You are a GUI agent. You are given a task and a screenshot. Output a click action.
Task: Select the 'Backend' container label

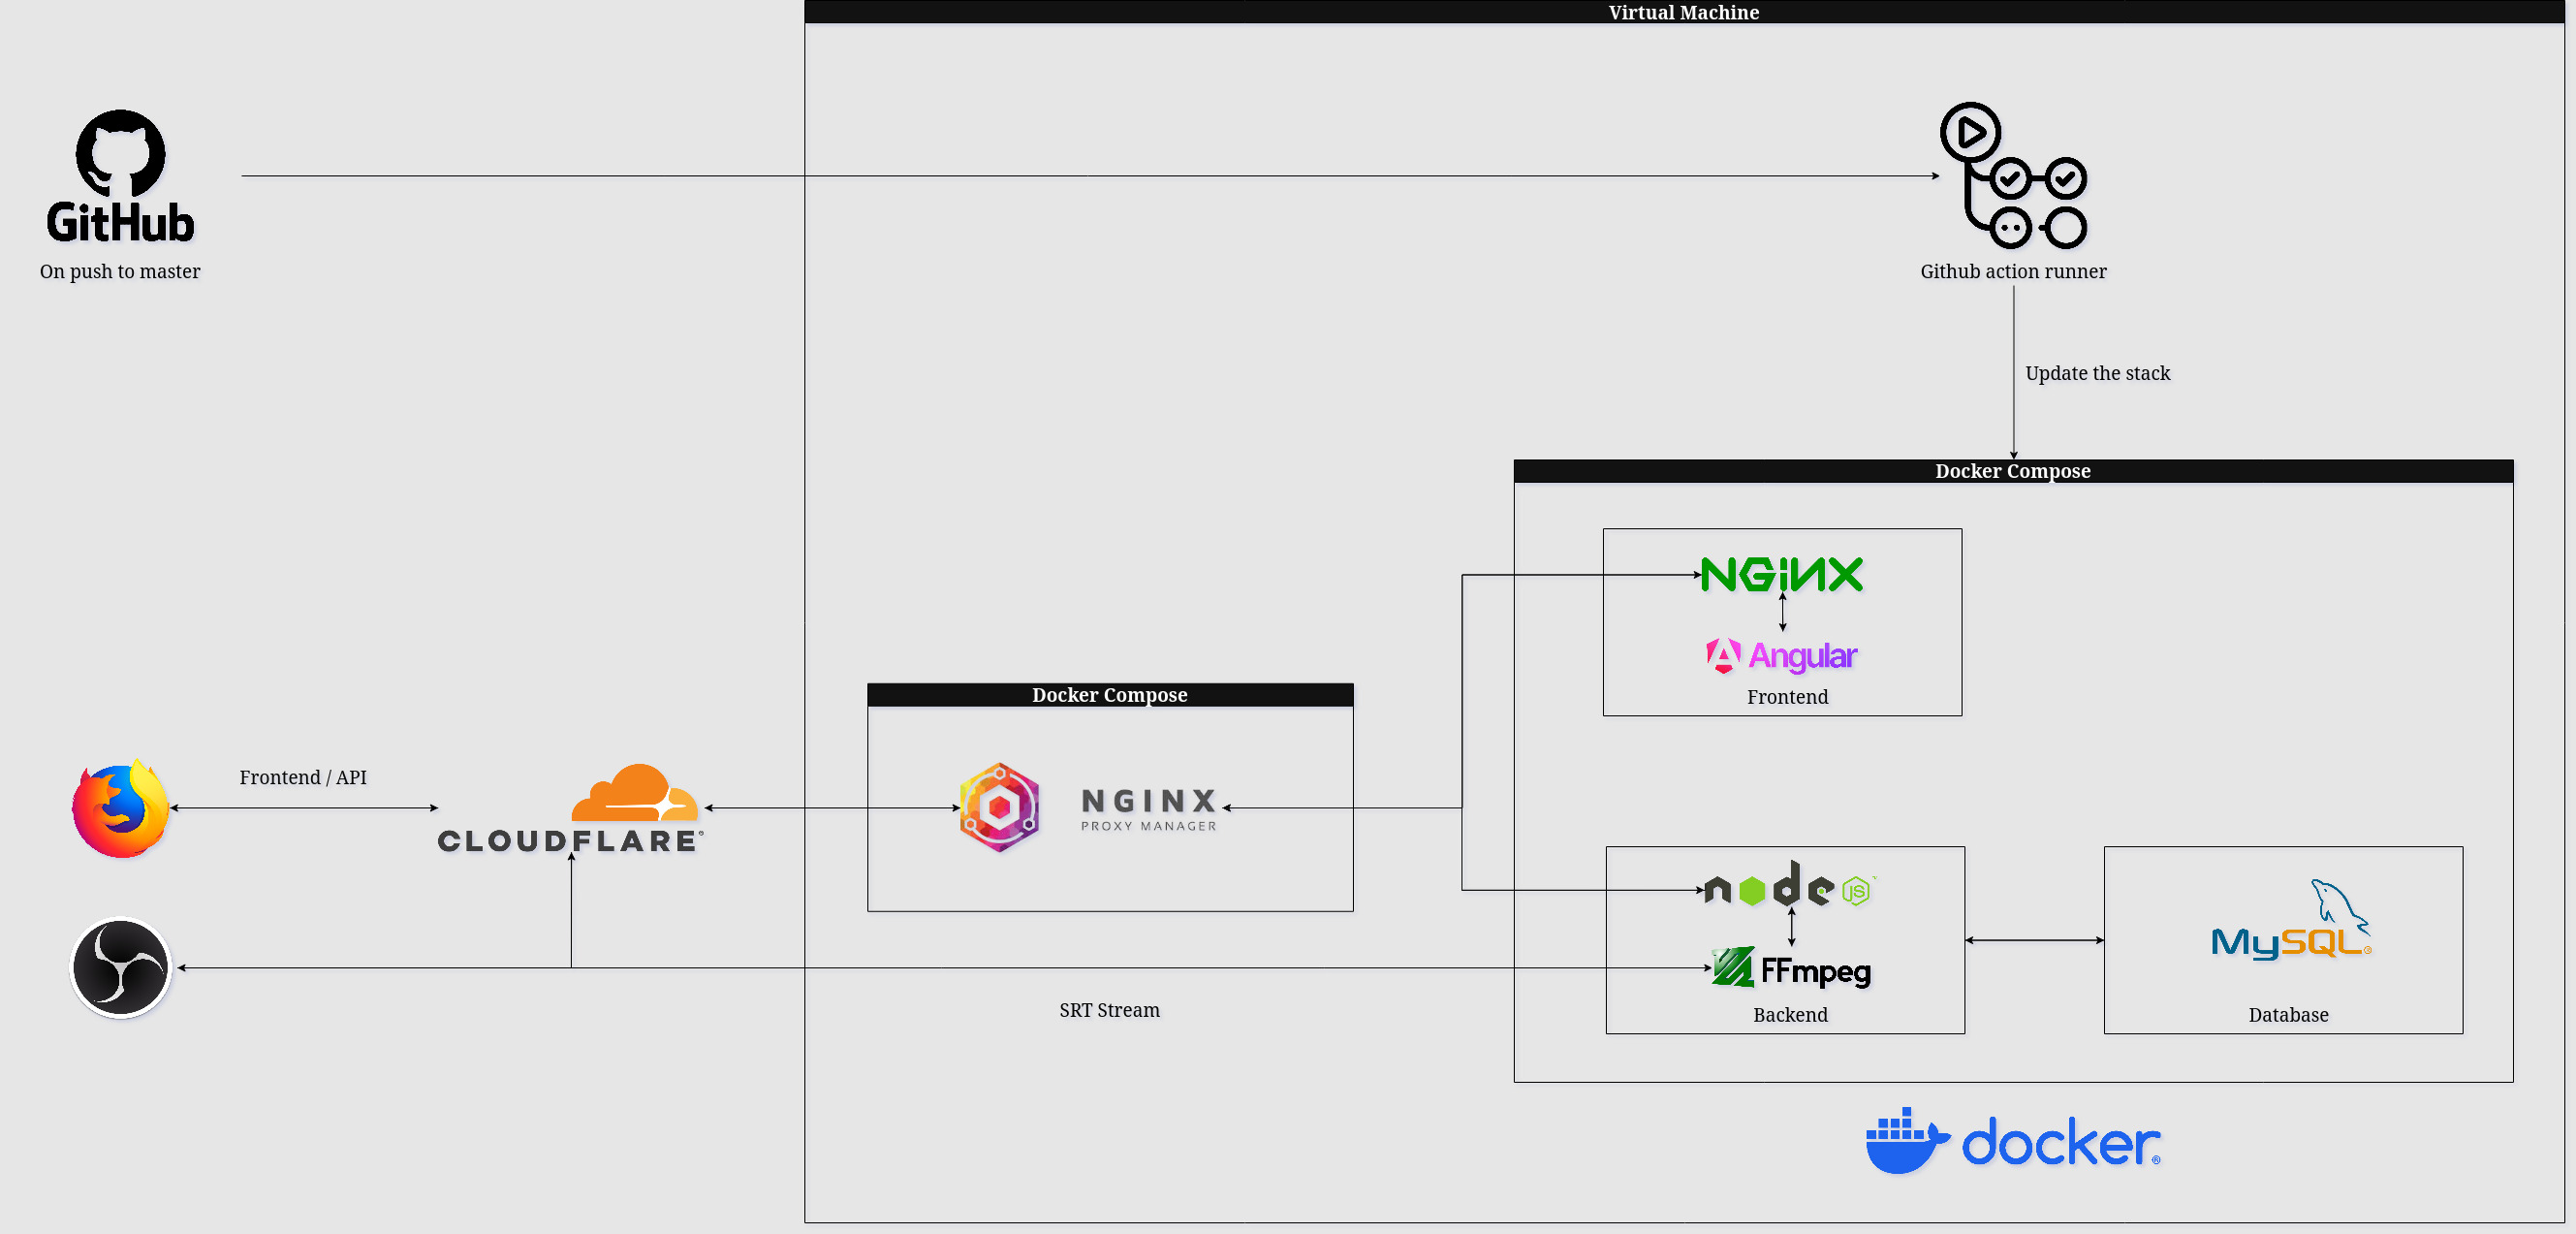1790,1016
